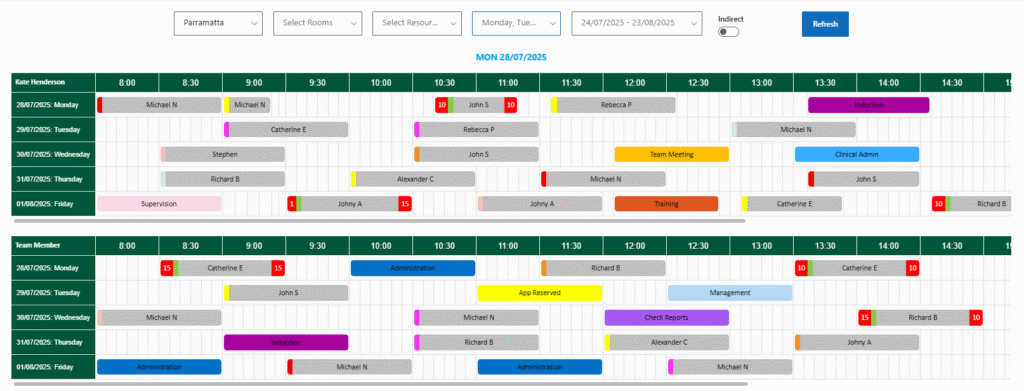The width and height of the screenshot is (1024, 391).
Task: Open Kate Henderson's Monday Rebecca P appointment
Action: pyautogui.click(x=613, y=105)
